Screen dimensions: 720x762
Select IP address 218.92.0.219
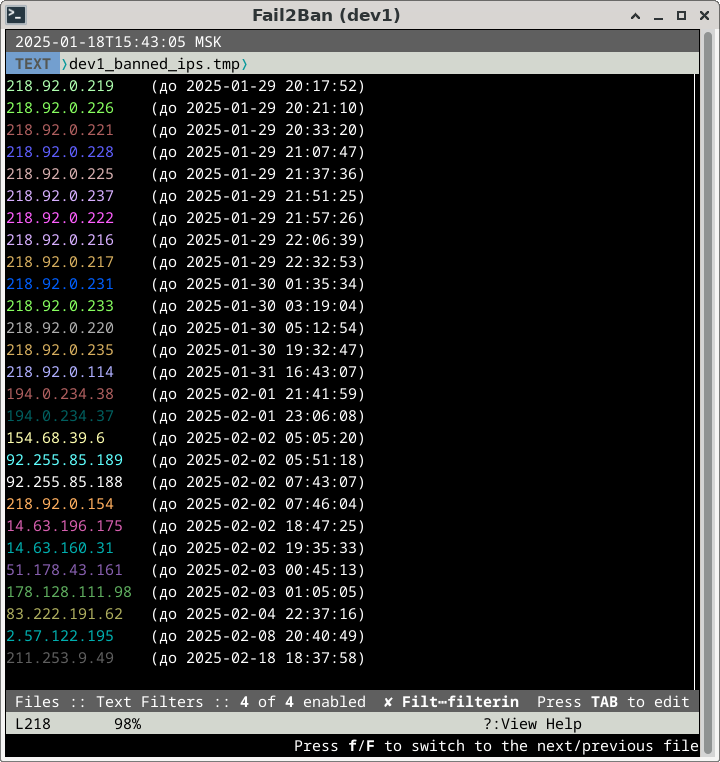click(x=60, y=86)
